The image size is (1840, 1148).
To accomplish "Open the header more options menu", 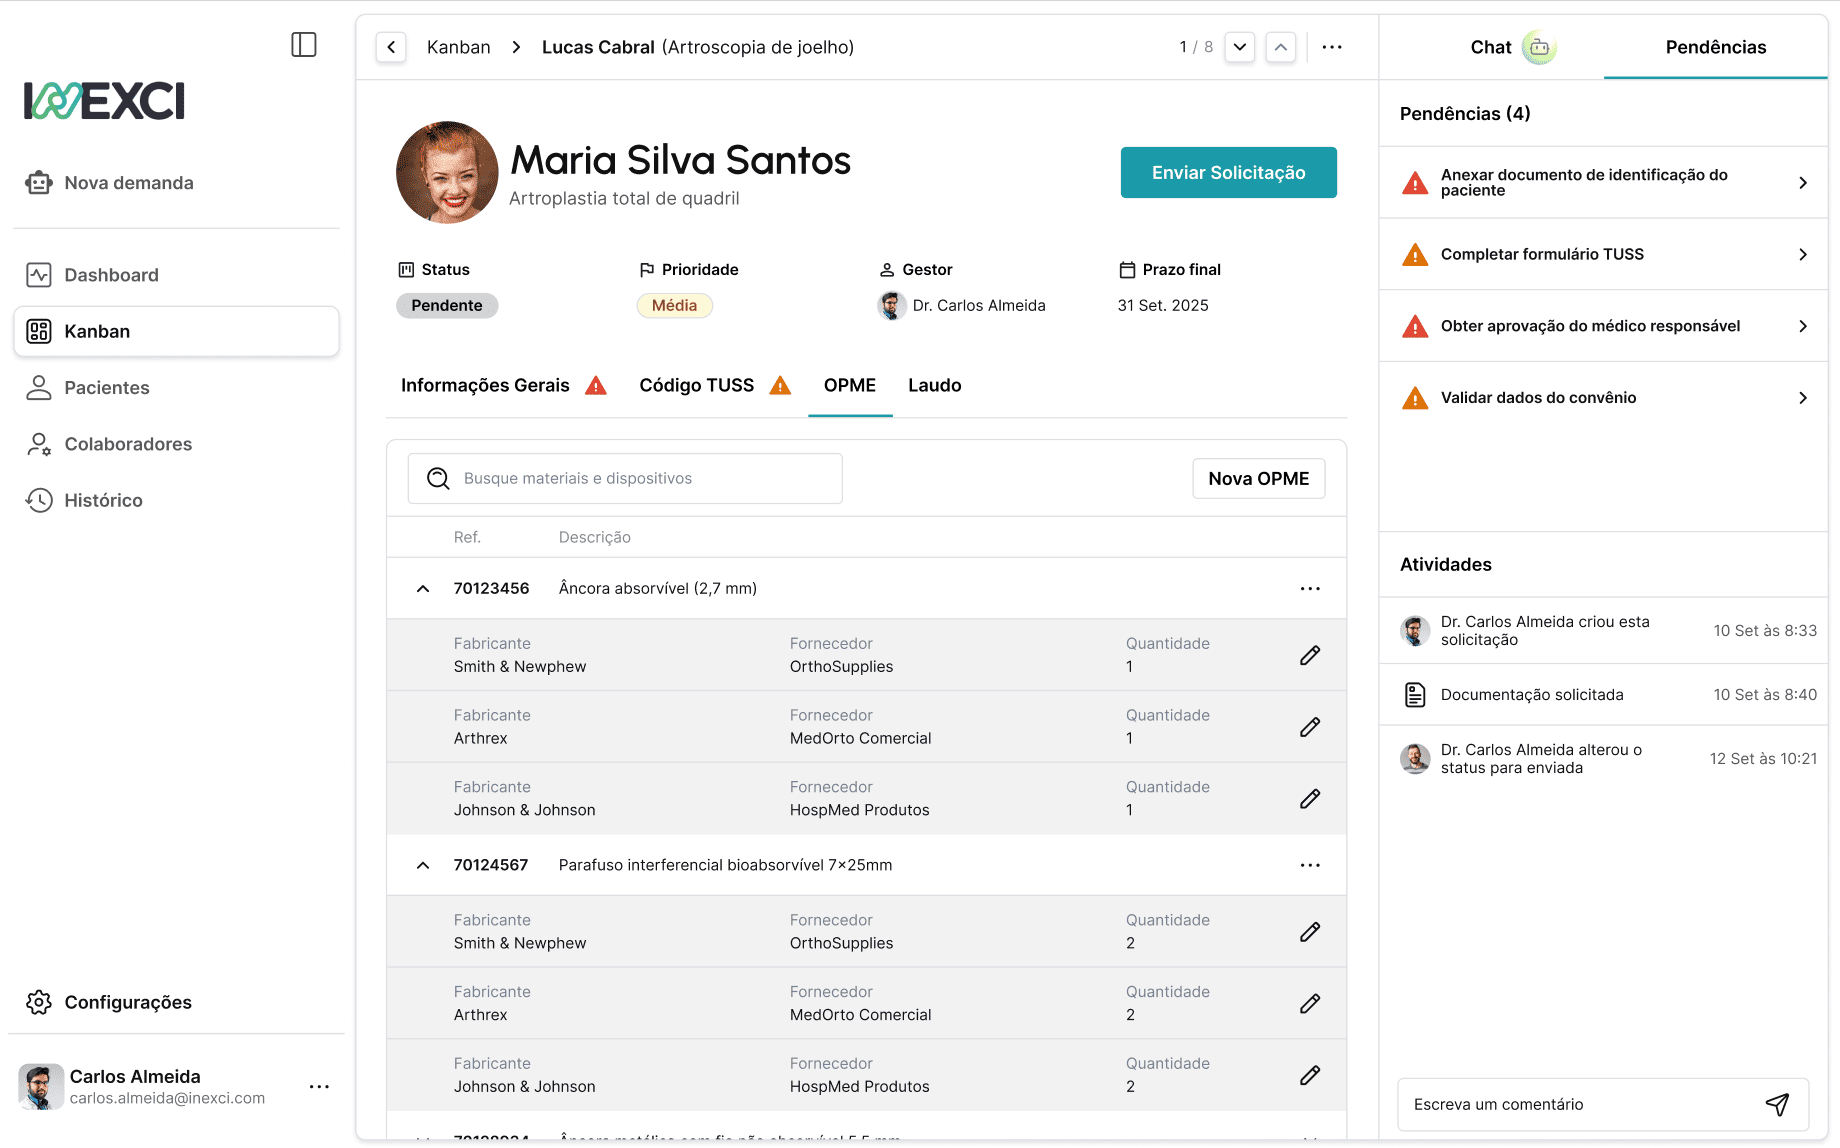I will click(1331, 47).
